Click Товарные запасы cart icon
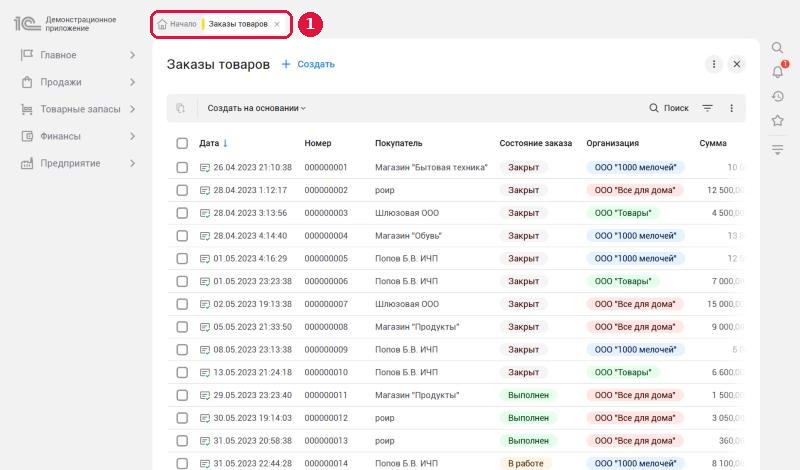Viewport: 800px width, 470px height. pos(27,109)
